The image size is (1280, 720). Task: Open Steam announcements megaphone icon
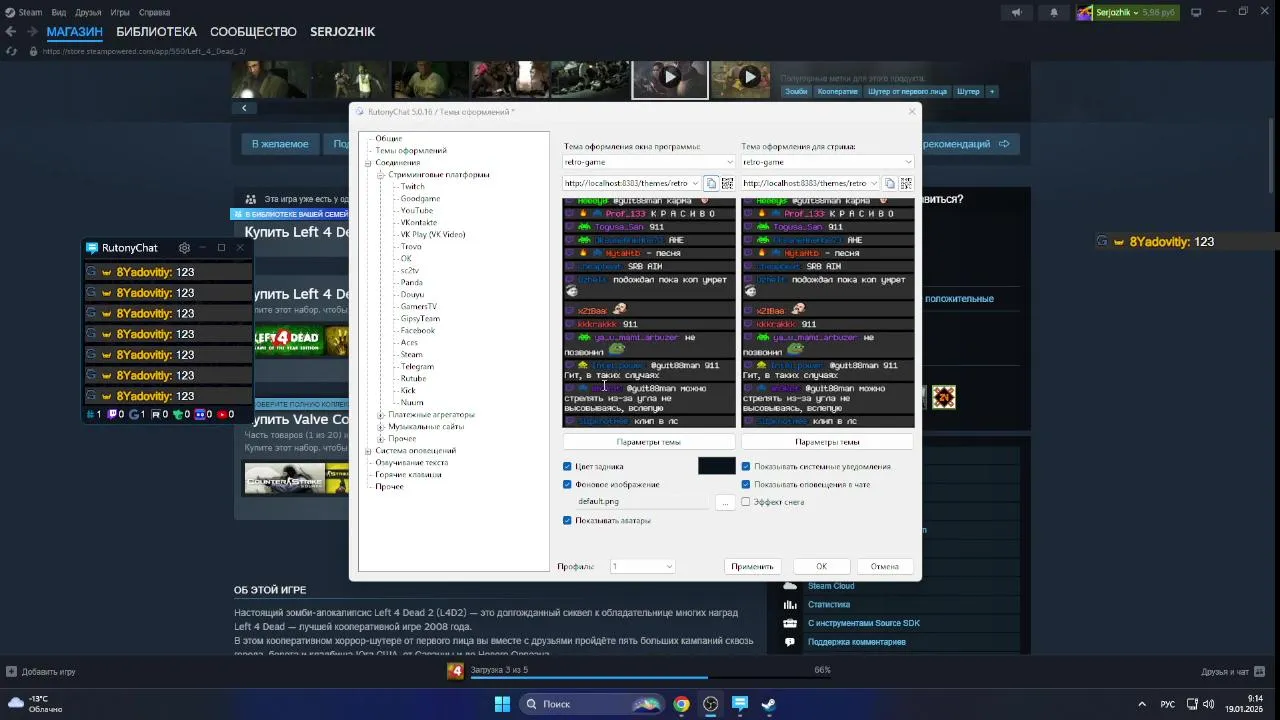[1016, 13]
